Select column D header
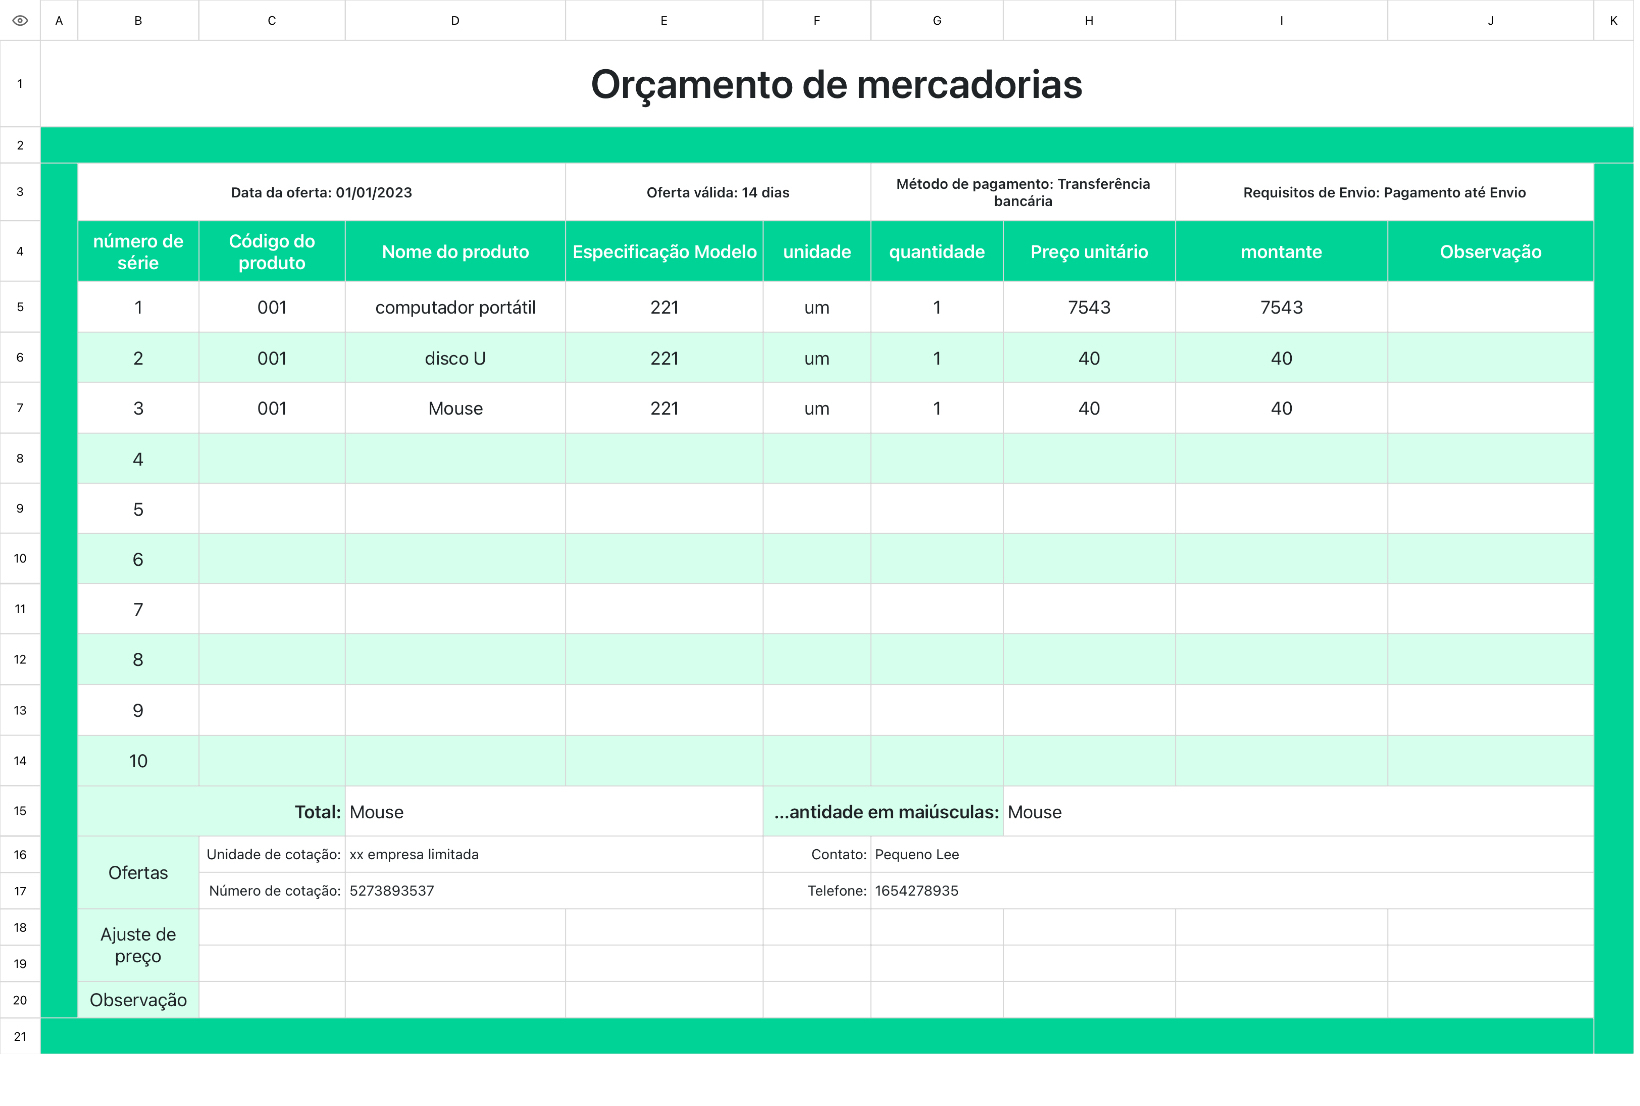Viewport: 1640px width, 1106px height. point(455,20)
